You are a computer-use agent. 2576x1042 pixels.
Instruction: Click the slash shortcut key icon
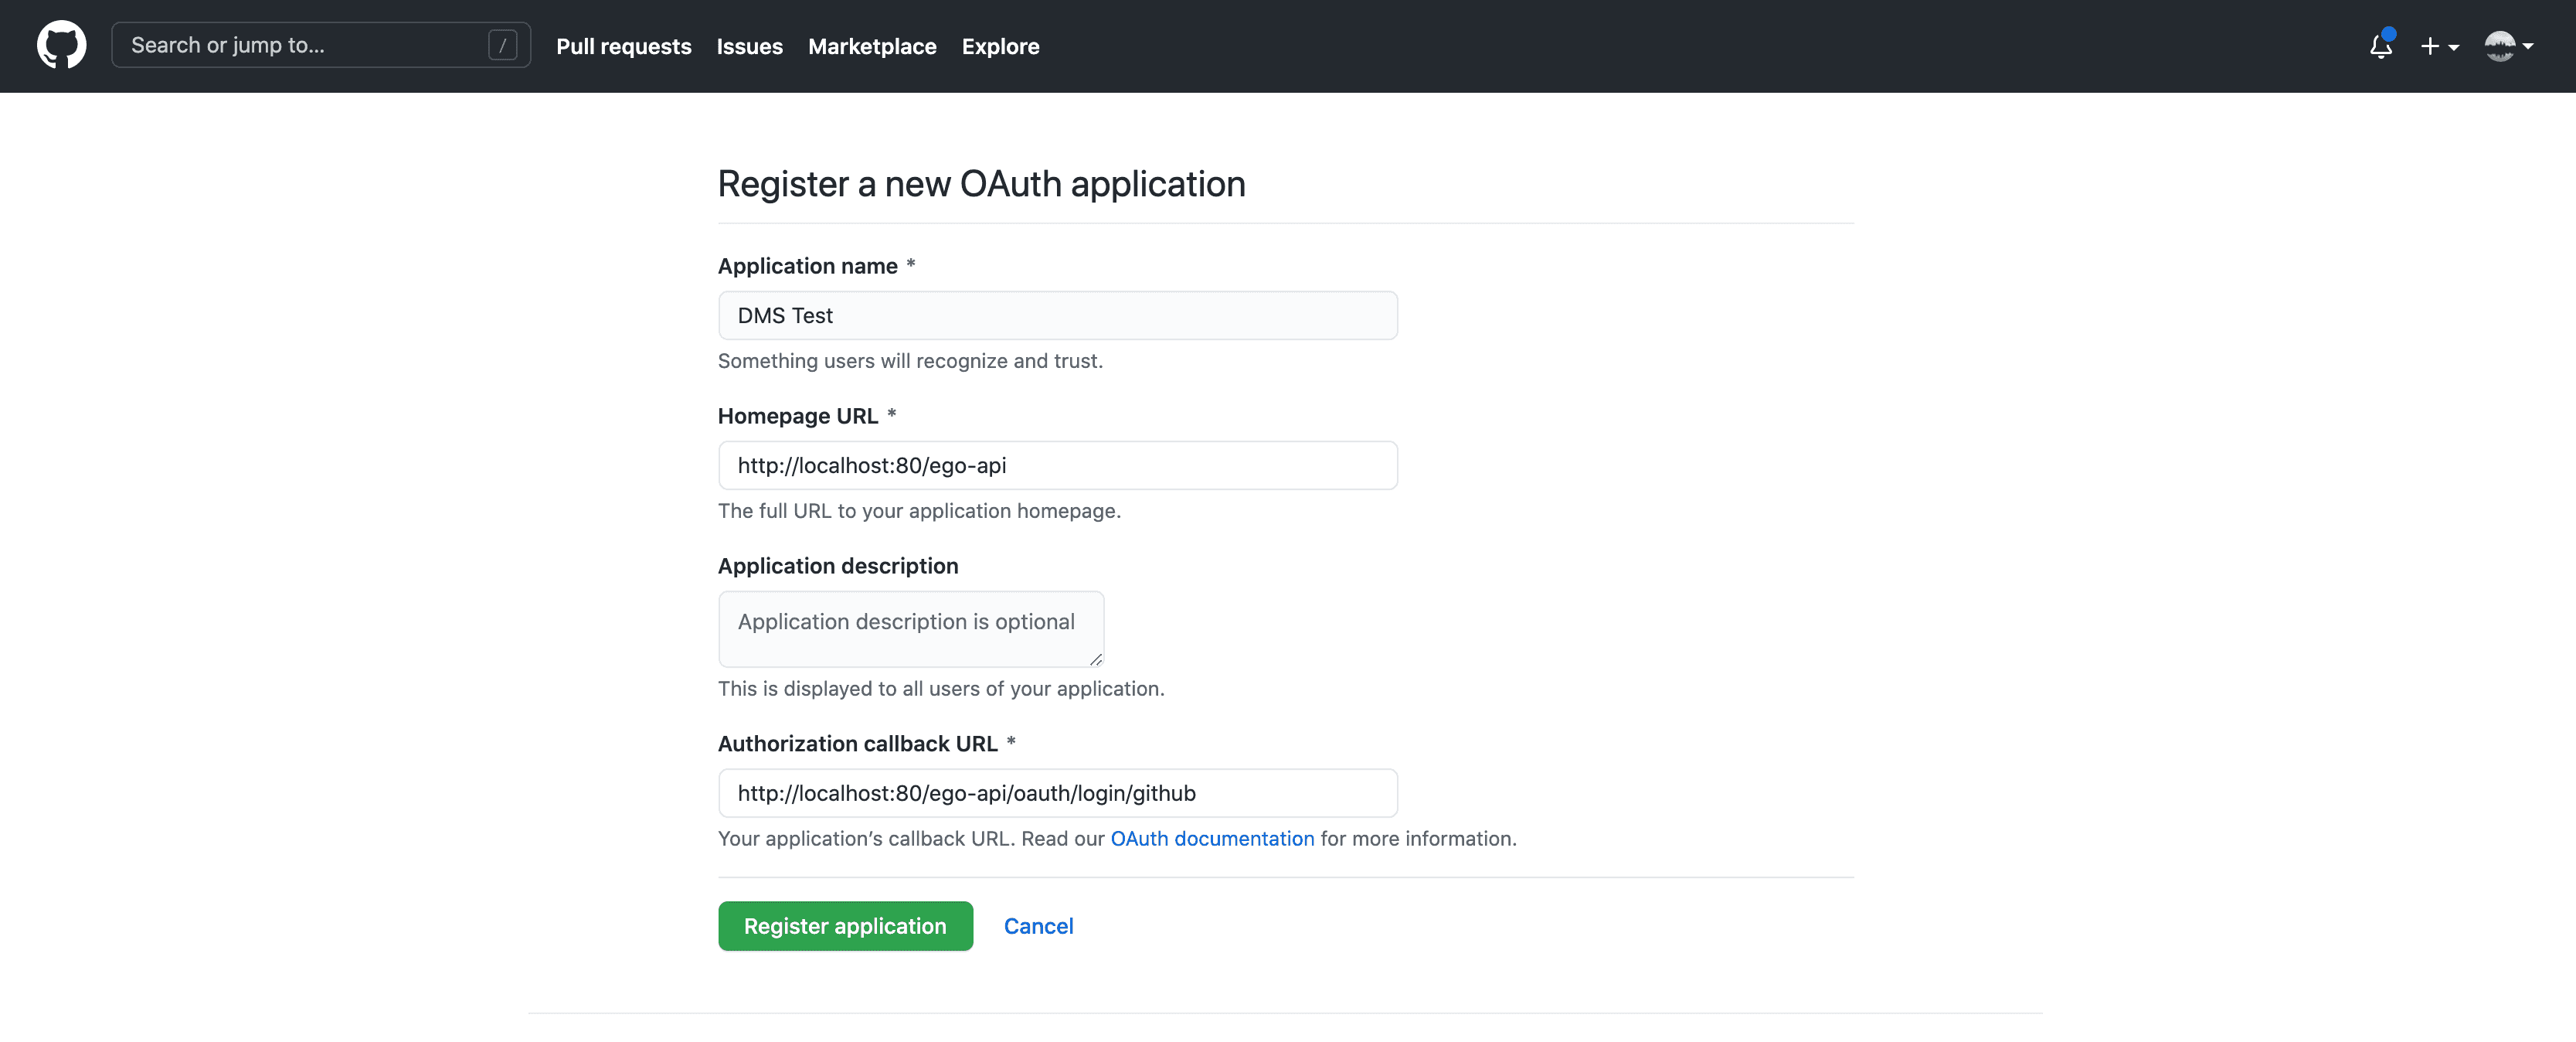(502, 45)
